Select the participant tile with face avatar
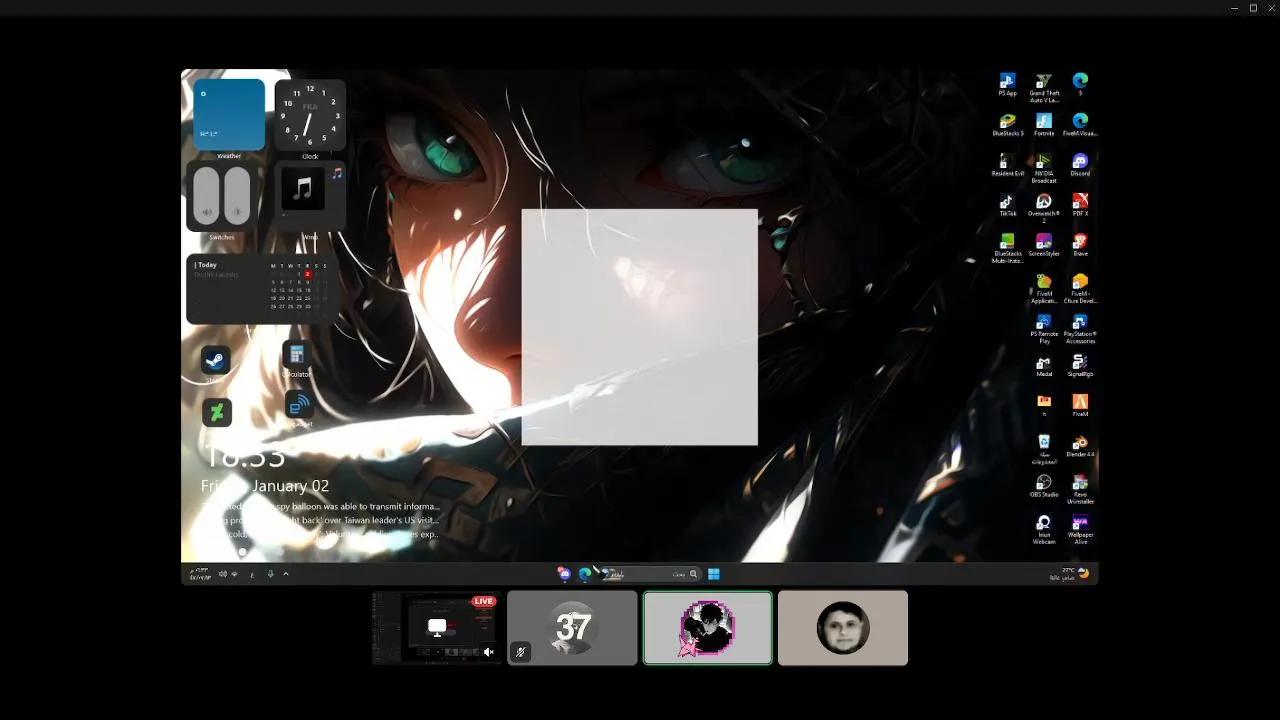This screenshot has height=720, width=1280. click(x=843, y=628)
